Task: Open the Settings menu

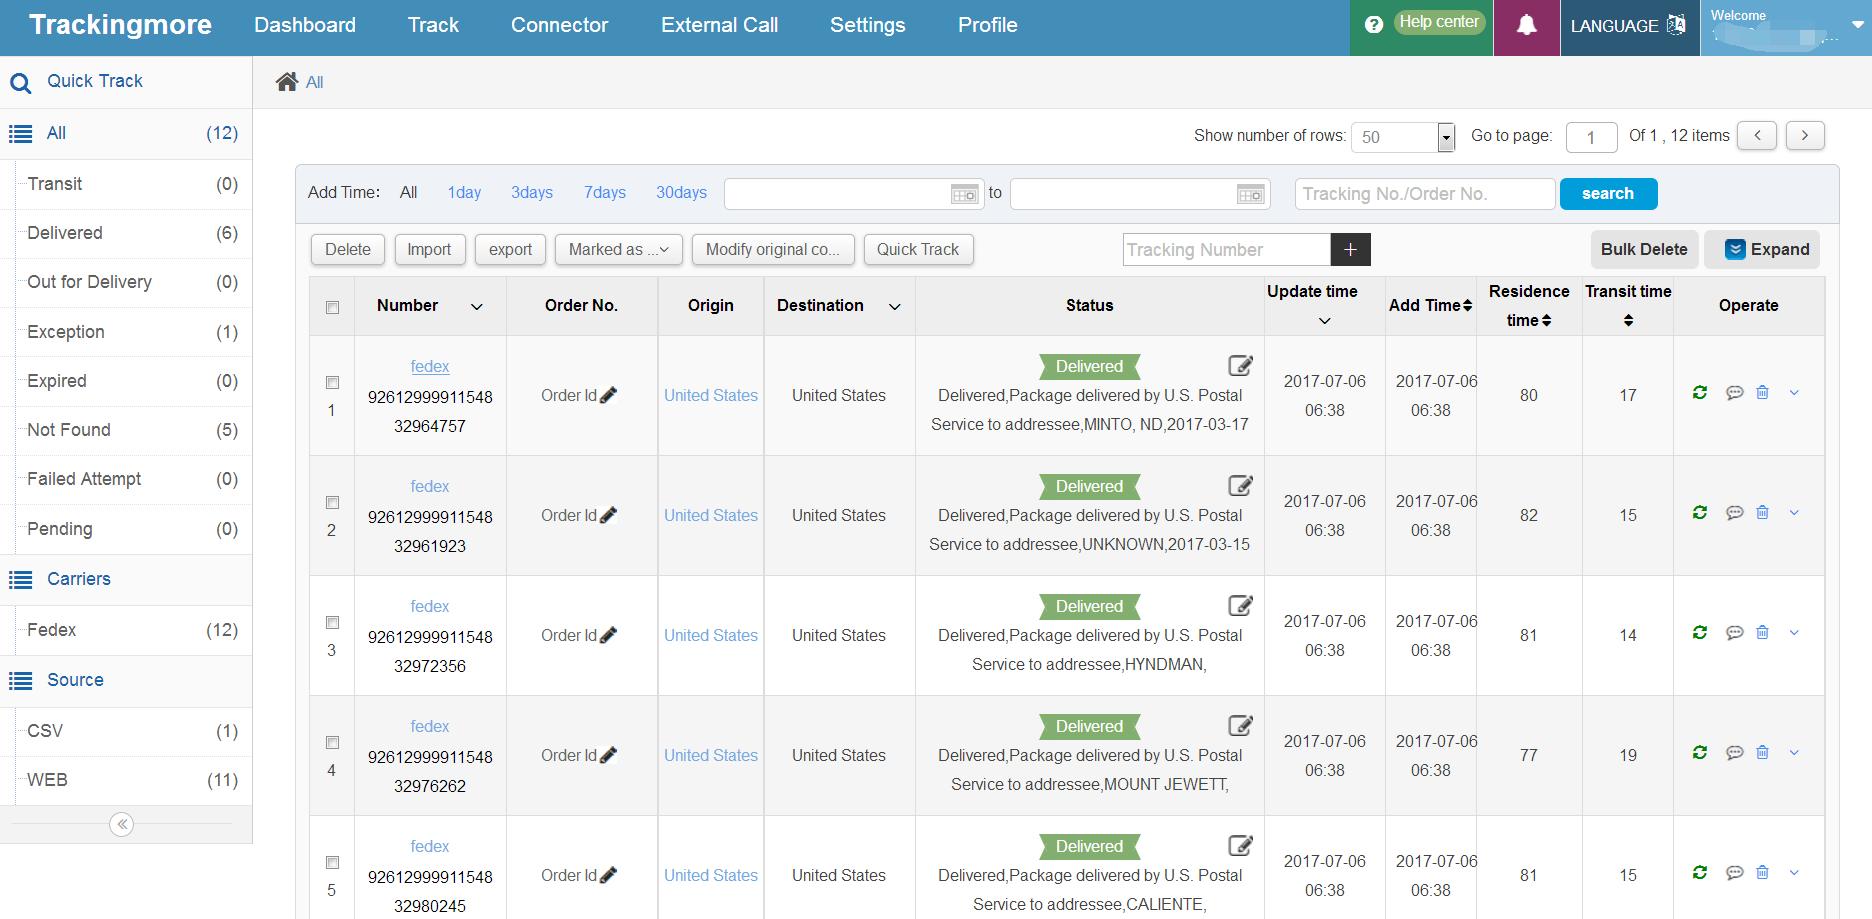Action: [x=867, y=25]
